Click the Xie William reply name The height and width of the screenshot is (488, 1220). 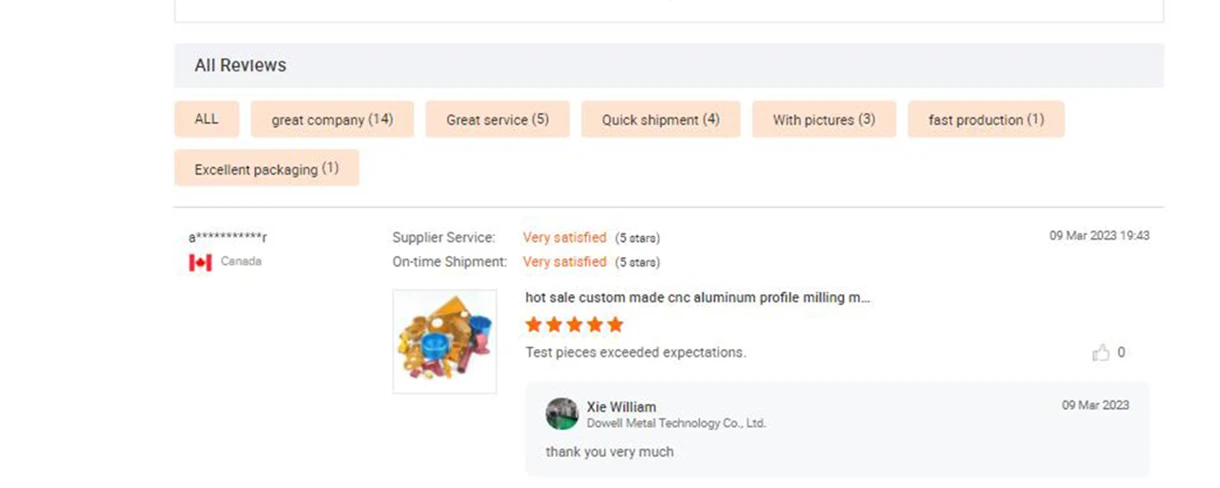621,407
